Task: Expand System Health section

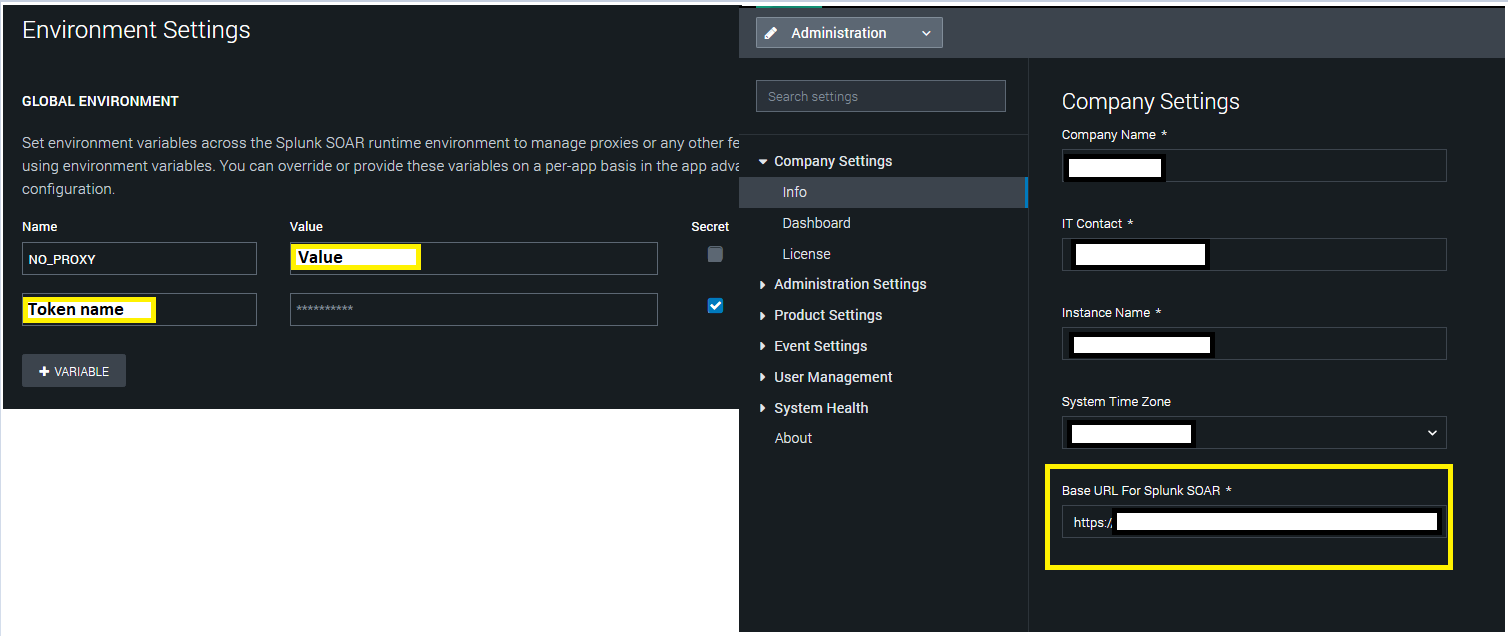Action: pos(820,408)
